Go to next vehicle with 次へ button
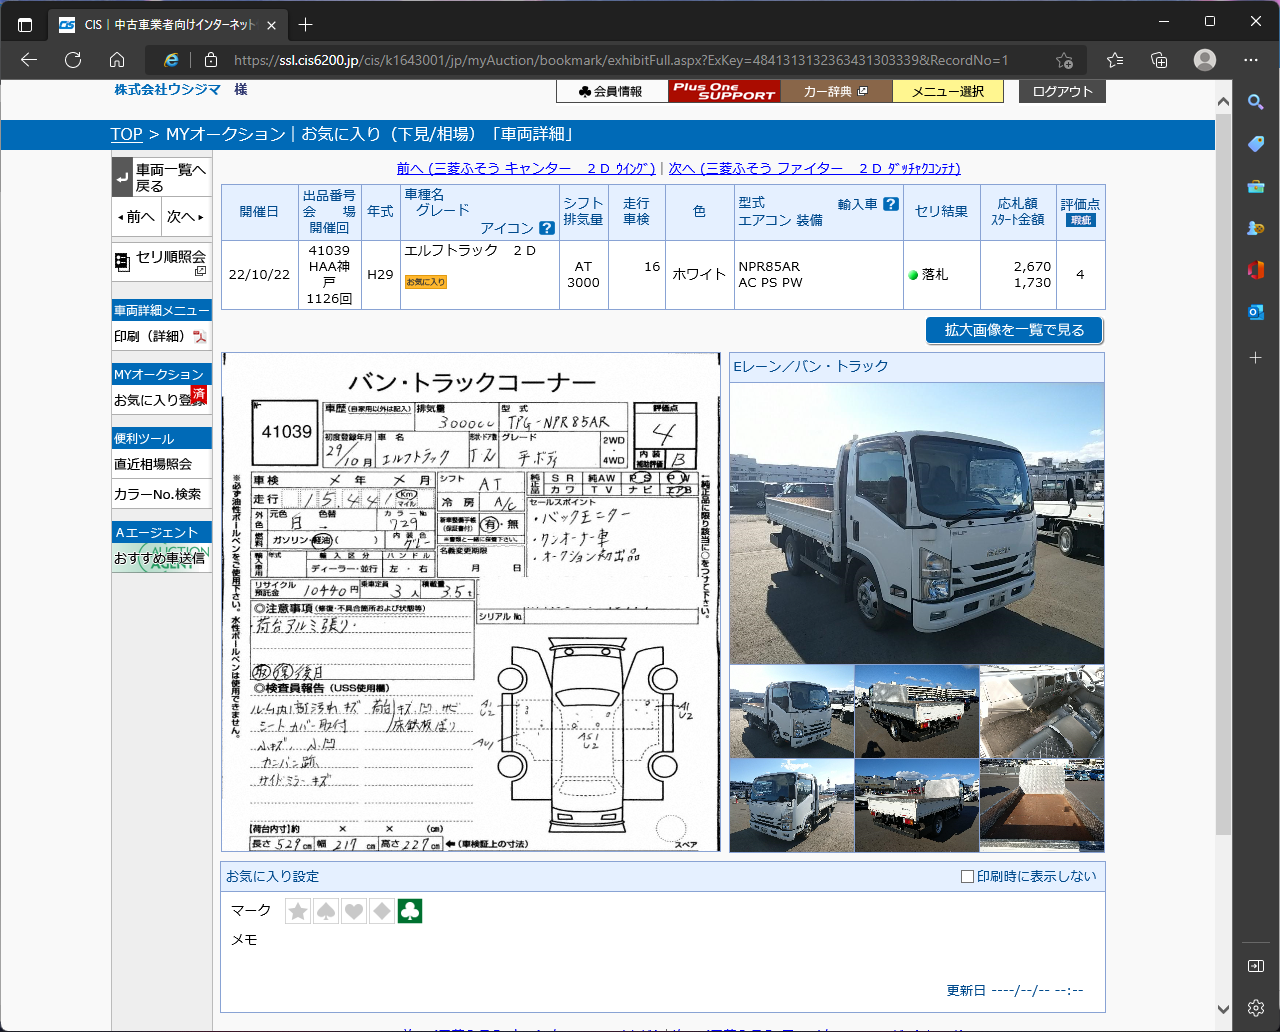 point(186,216)
